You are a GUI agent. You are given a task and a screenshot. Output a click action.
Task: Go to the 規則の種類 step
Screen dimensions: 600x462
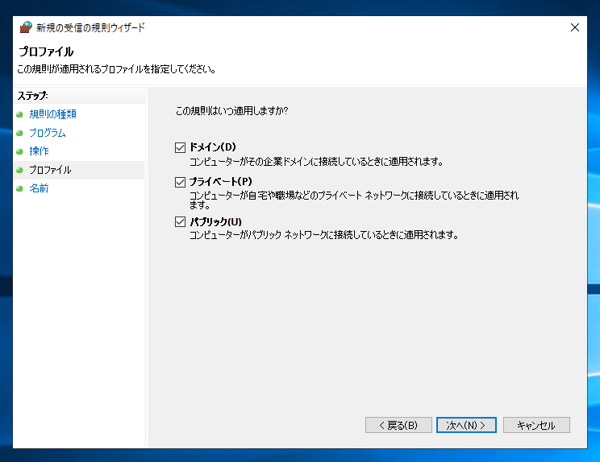53,114
